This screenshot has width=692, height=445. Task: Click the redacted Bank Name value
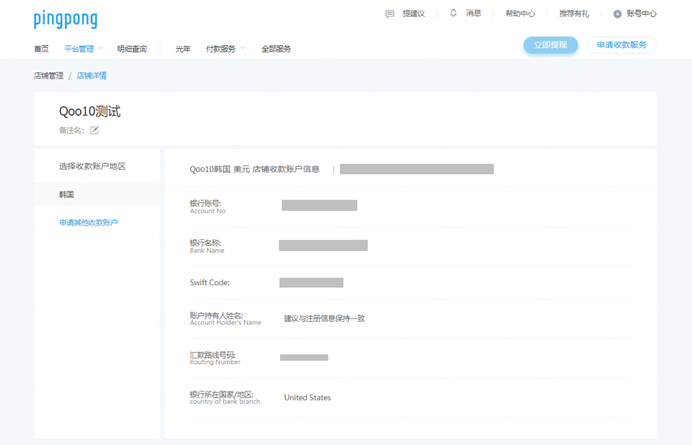tap(323, 245)
